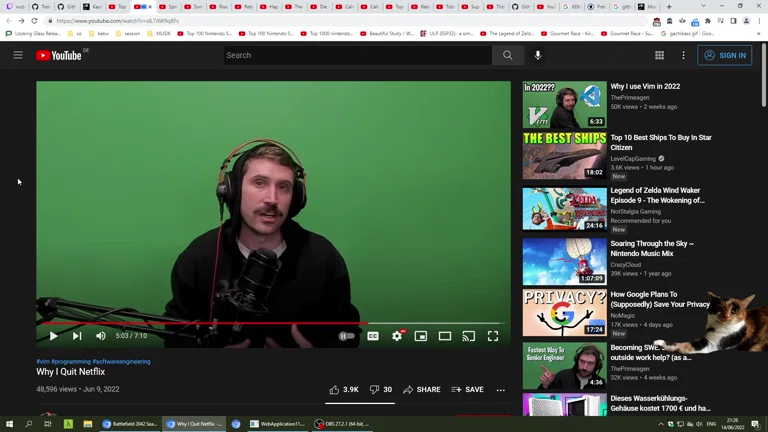This screenshot has width=768, height=432.
Task: Start the miniplayer from player controls
Action: (421, 336)
